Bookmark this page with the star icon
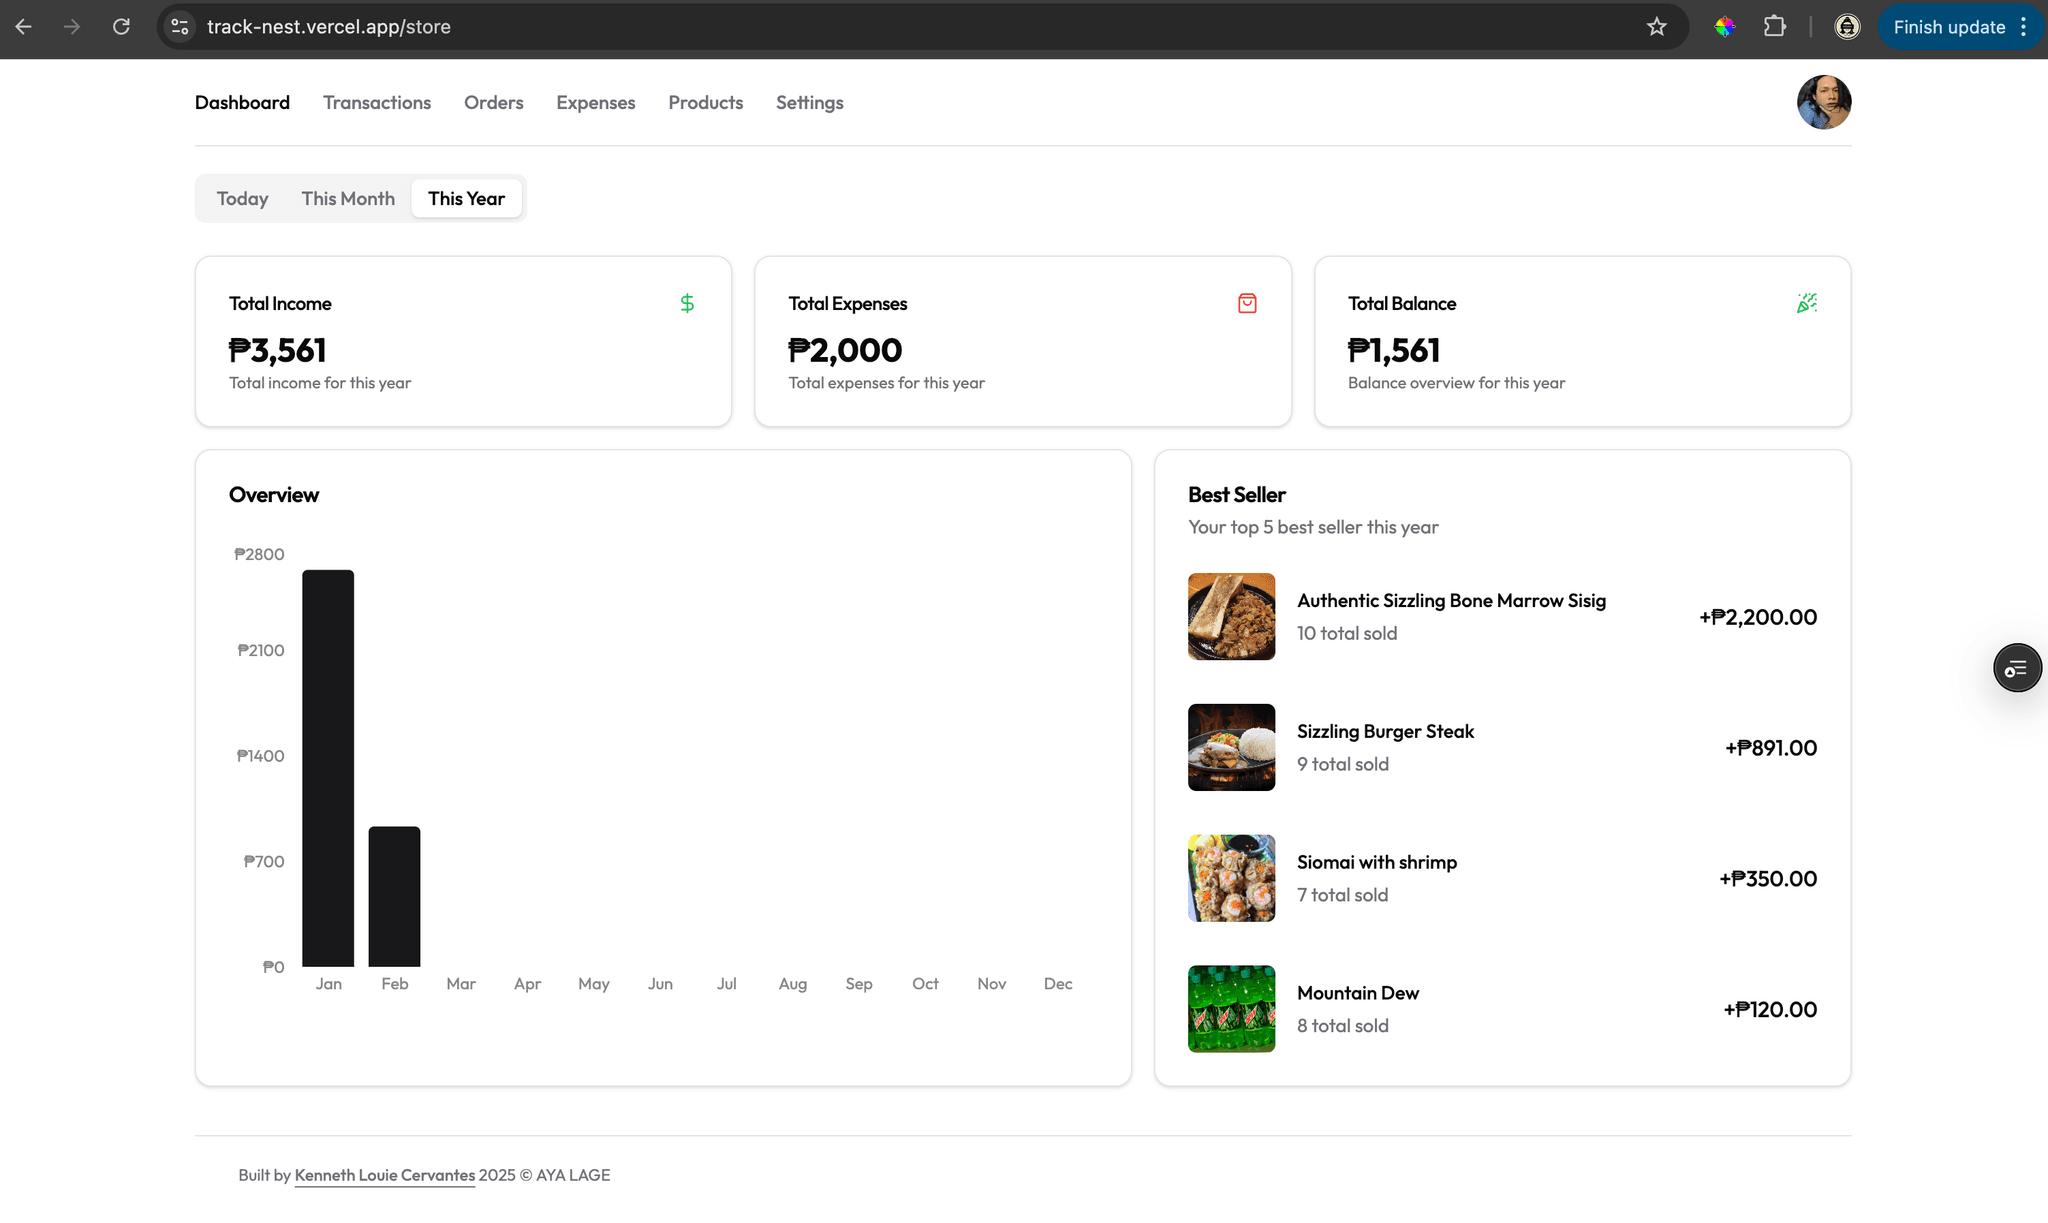 (x=1657, y=27)
